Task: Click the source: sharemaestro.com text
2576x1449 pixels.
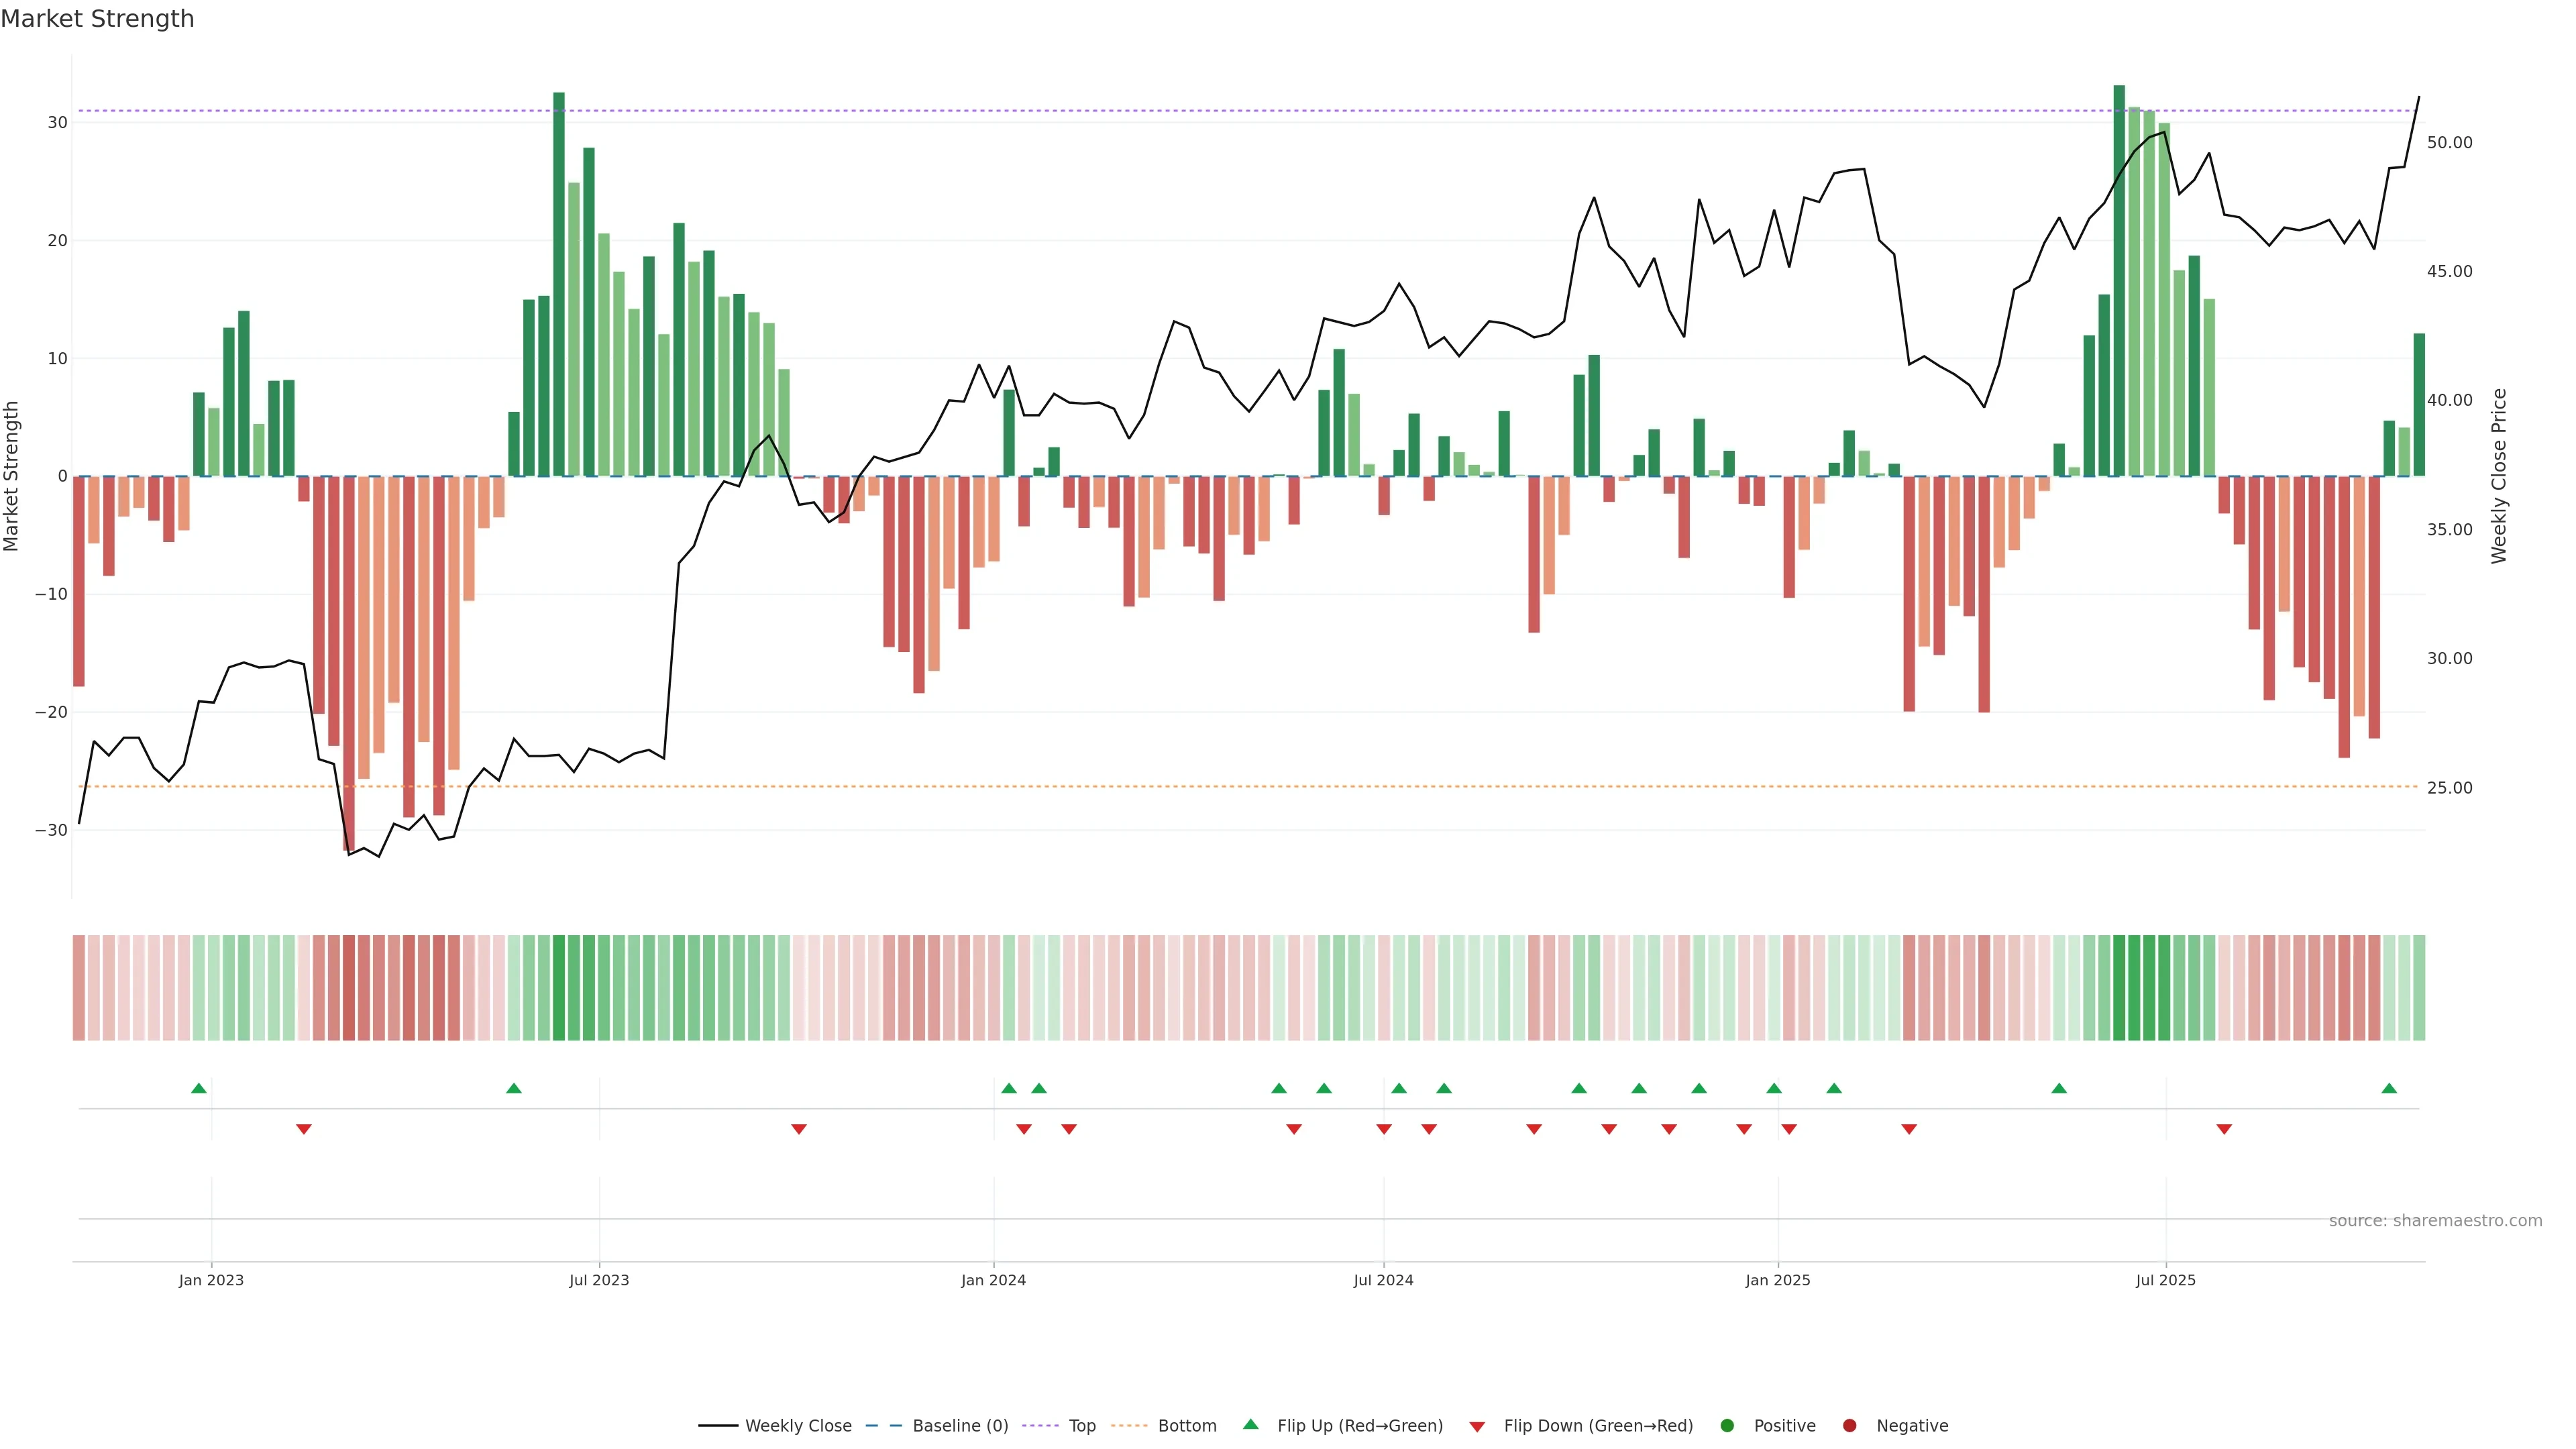Action: tap(2435, 1221)
